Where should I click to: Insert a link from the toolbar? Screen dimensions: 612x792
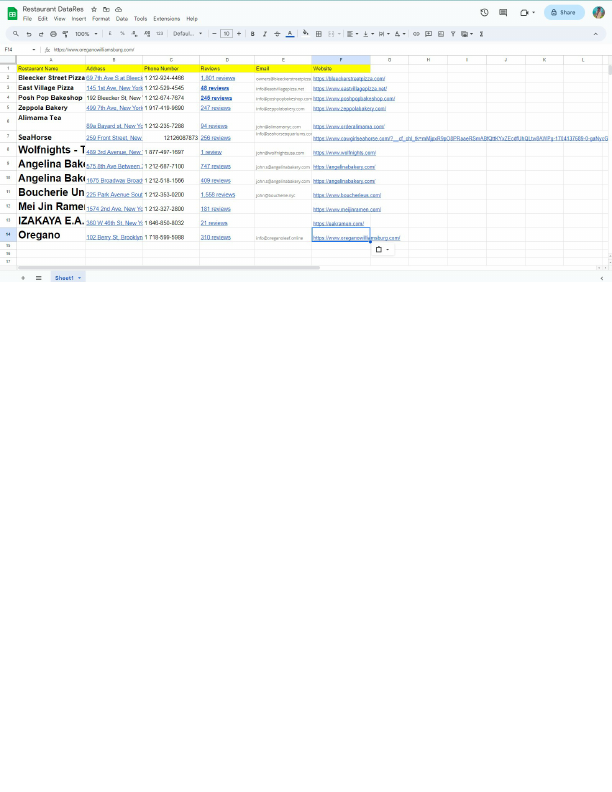(x=416, y=34)
